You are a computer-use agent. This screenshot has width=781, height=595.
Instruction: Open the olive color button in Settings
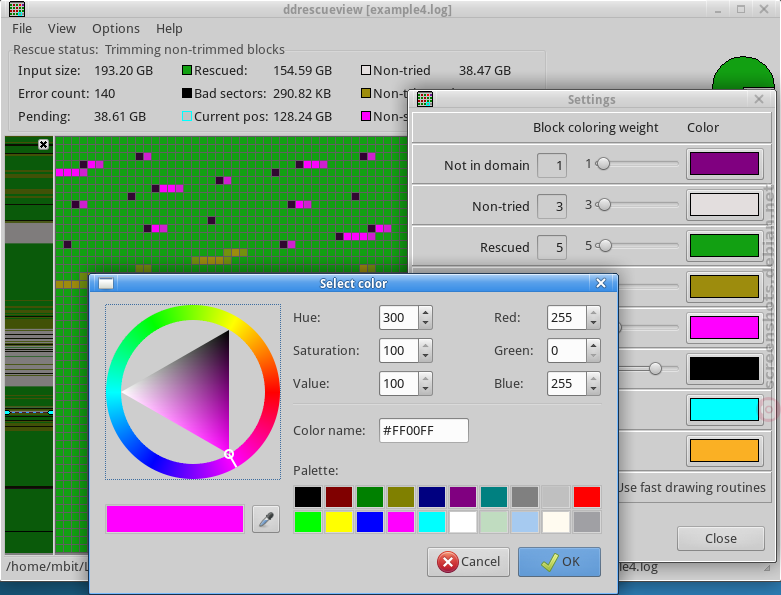(724, 286)
